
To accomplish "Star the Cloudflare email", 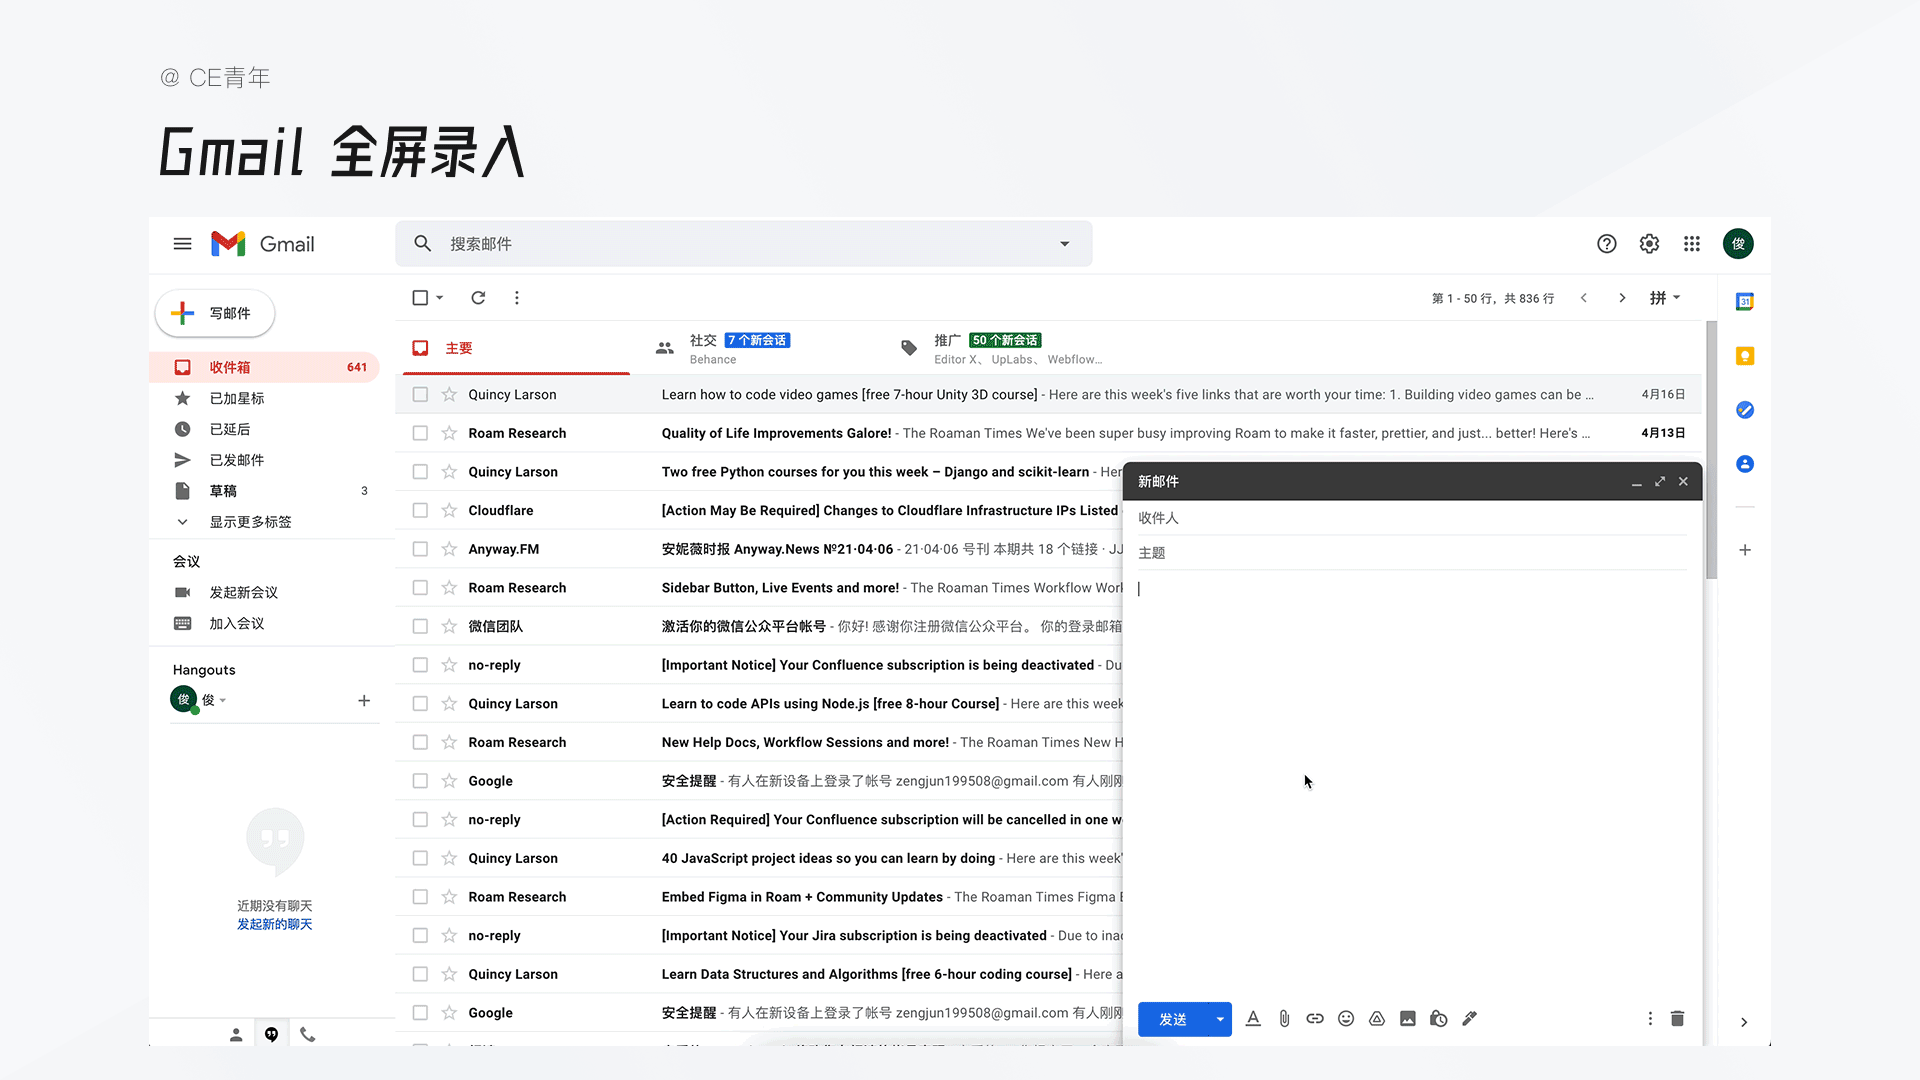I will [x=449, y=511].
